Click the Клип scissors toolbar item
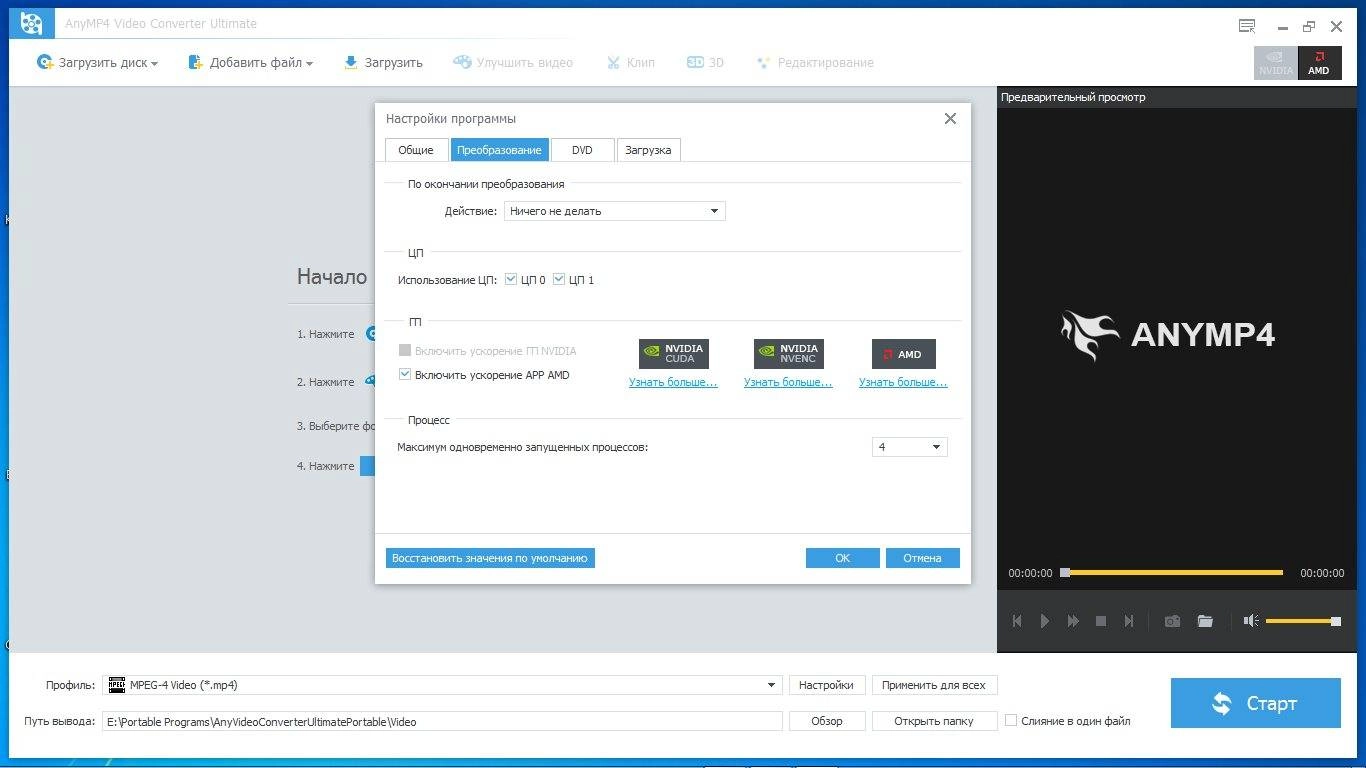The height and width of the screenshot is (768, 1366). [630, 63]
